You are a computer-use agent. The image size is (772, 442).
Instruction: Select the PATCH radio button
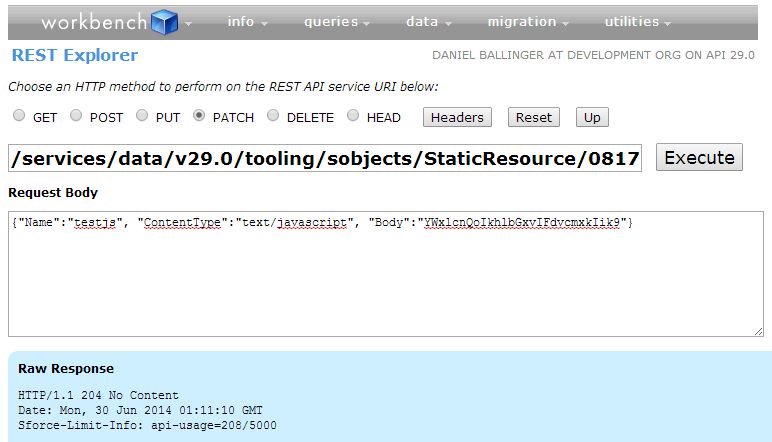tap(199, 116)
